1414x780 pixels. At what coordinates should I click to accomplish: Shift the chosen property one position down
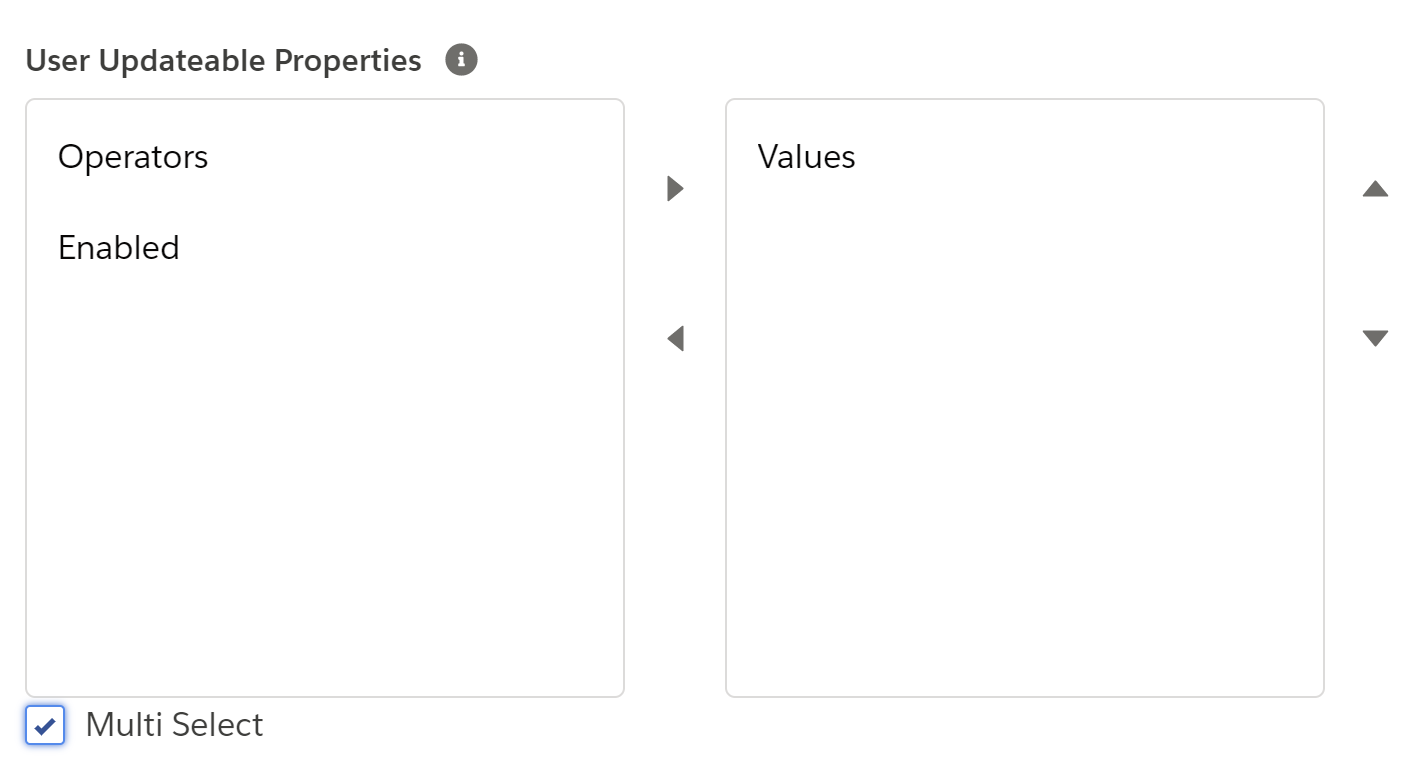[1375, 338]
